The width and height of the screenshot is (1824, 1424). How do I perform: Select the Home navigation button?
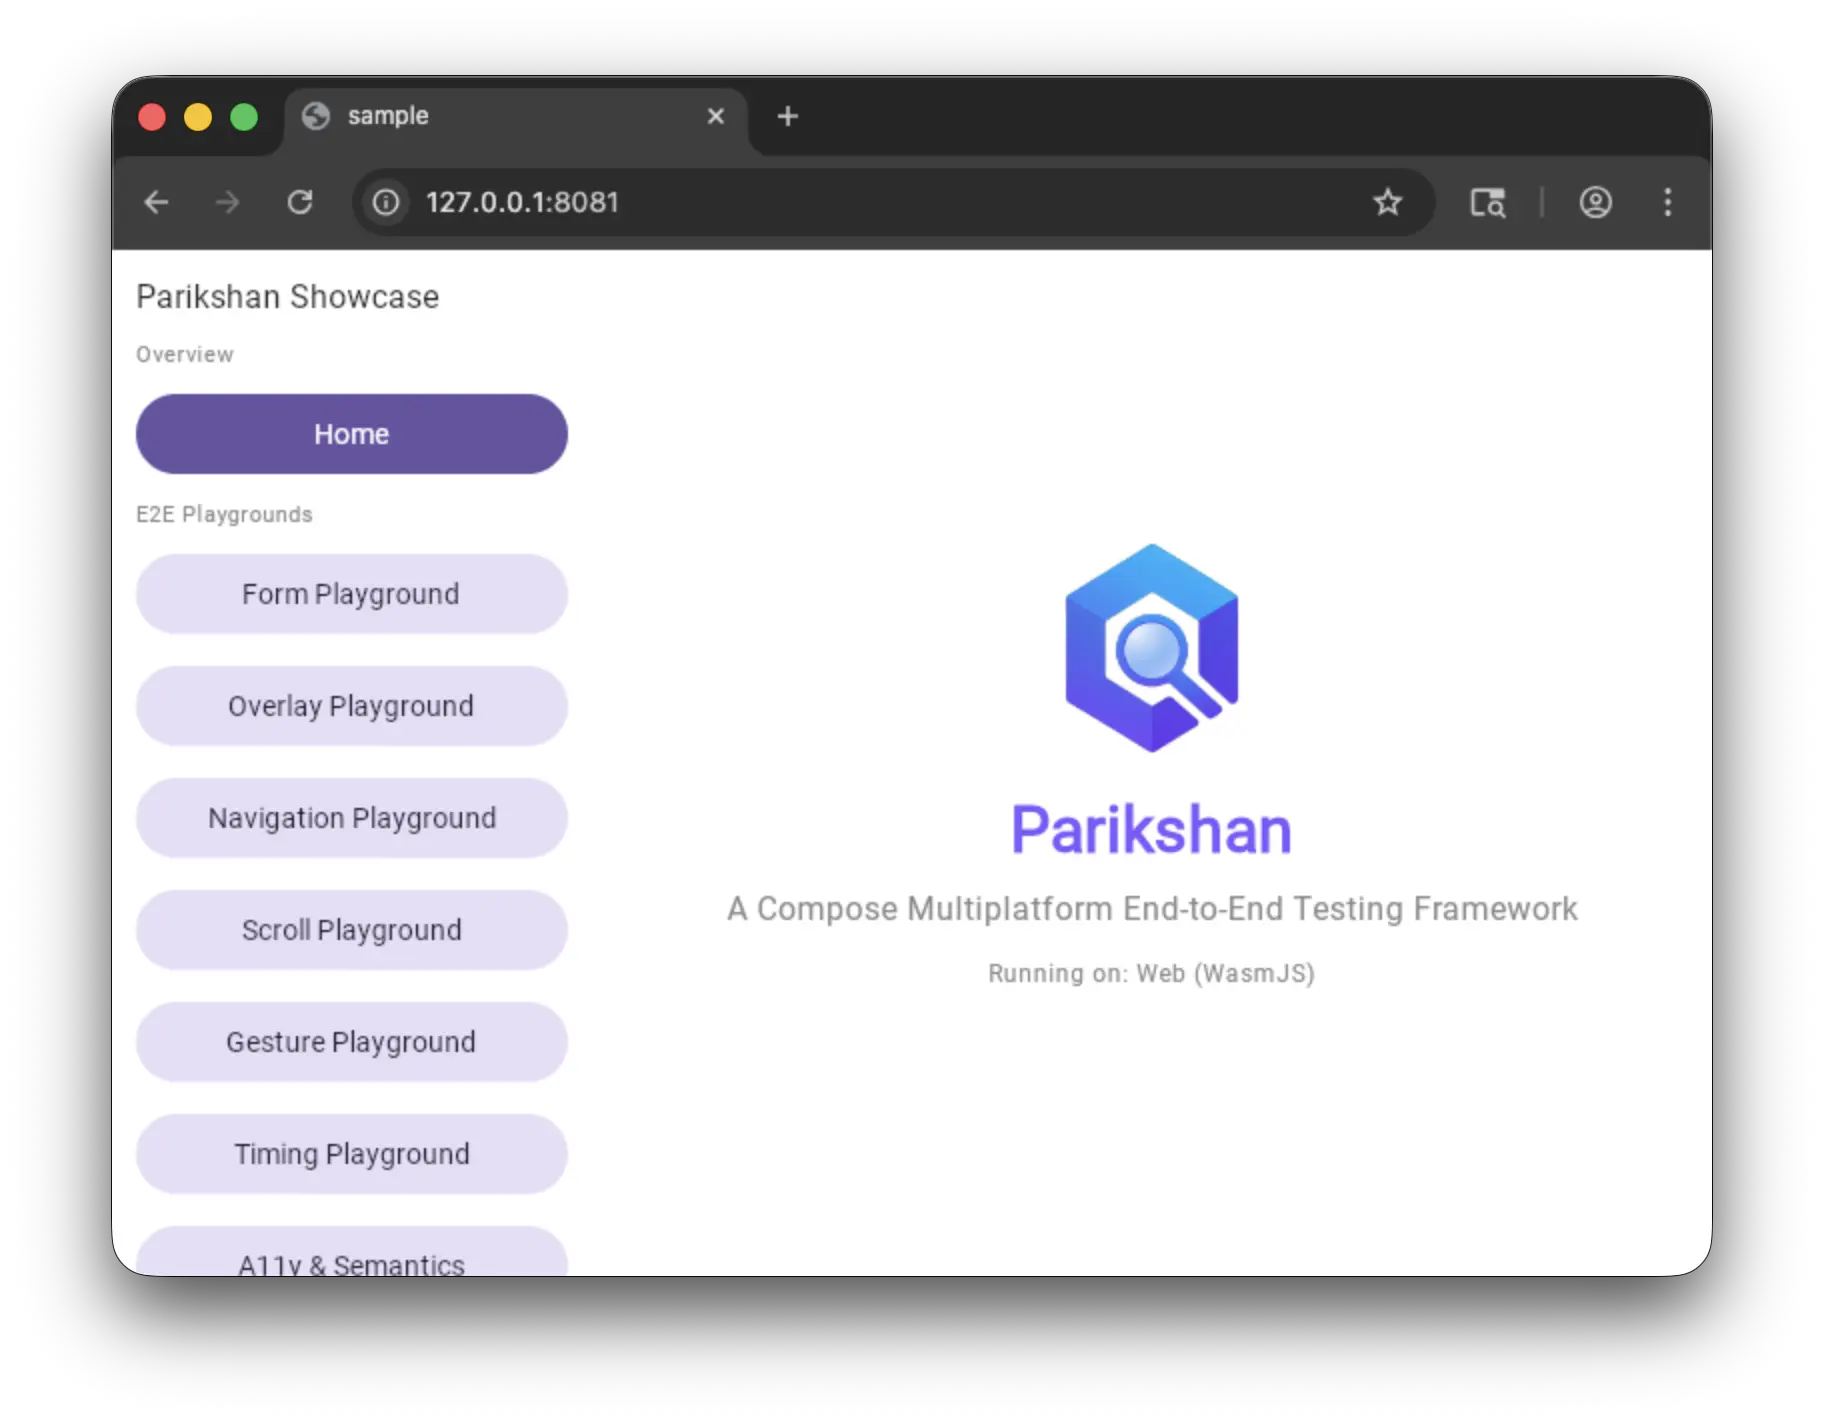(x=351, y=434)
